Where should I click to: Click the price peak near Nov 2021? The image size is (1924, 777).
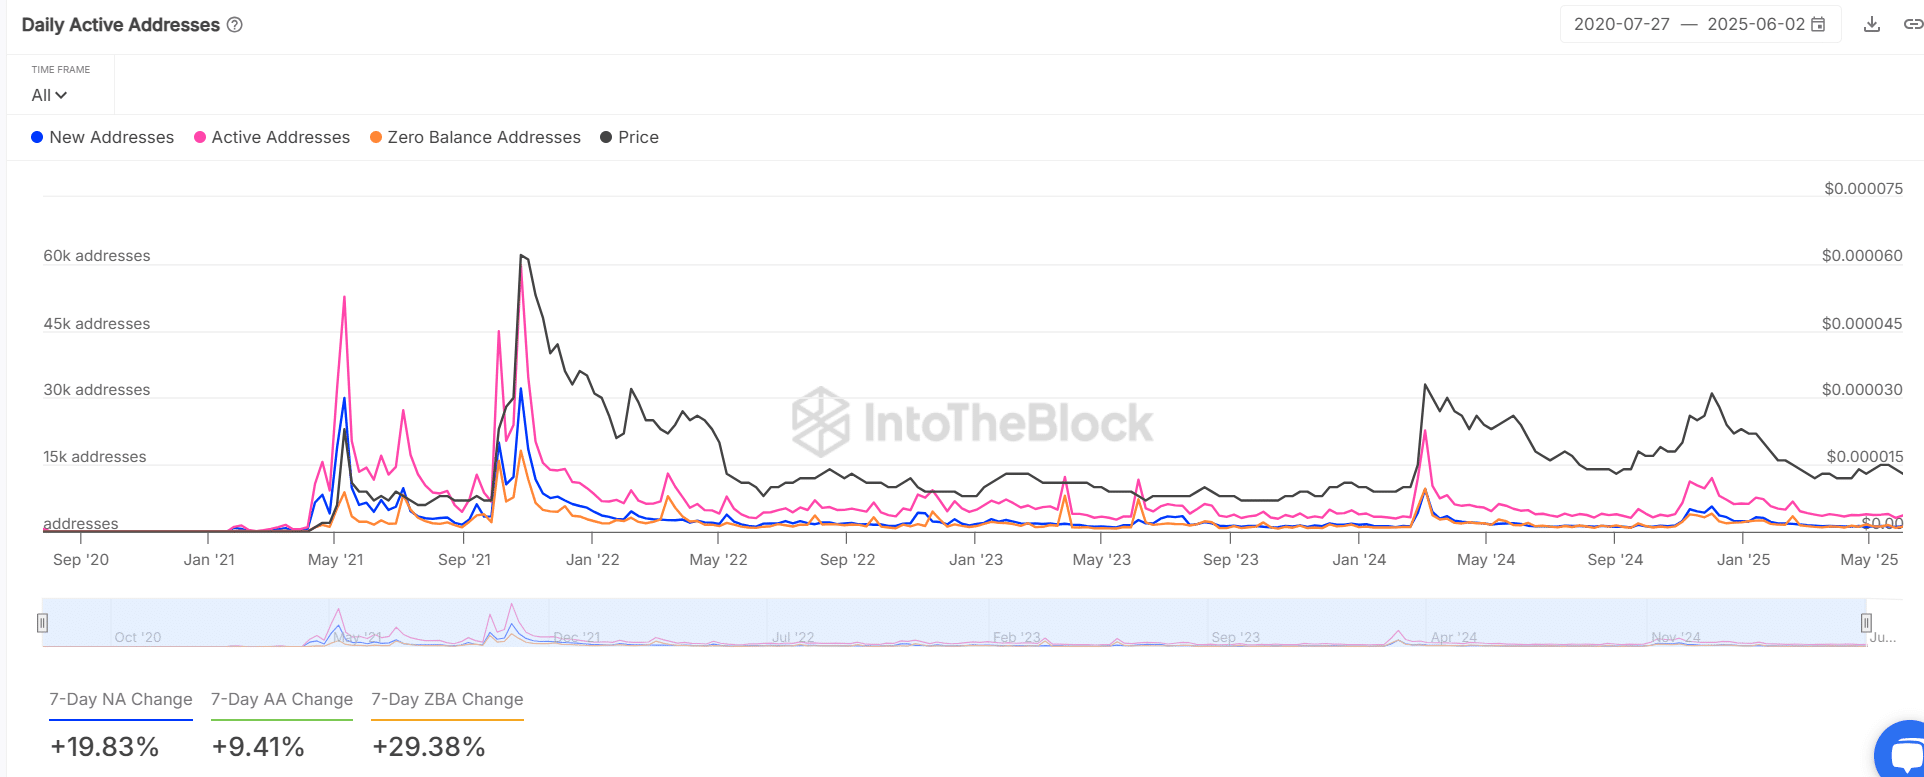(522, 256)
